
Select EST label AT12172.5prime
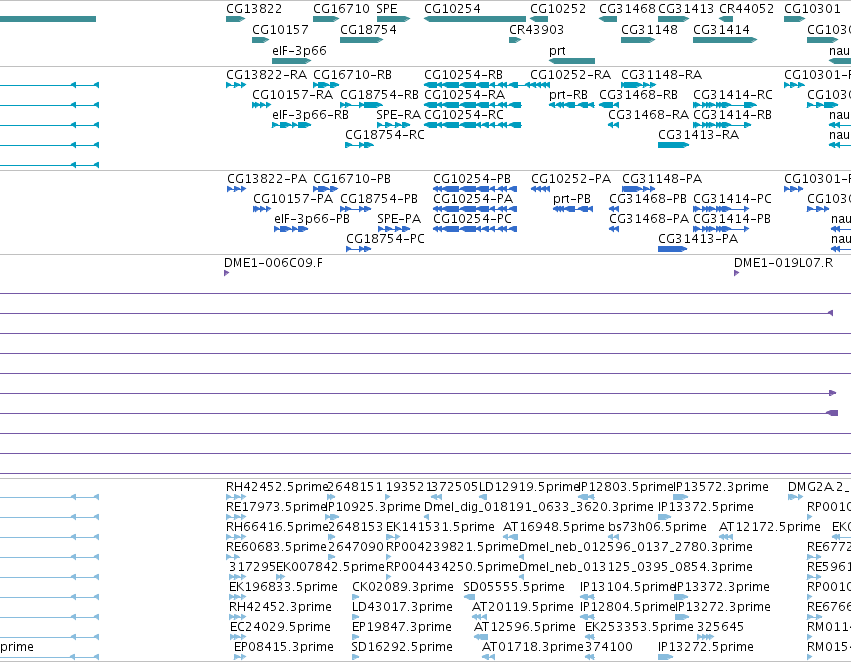(770, 527)
